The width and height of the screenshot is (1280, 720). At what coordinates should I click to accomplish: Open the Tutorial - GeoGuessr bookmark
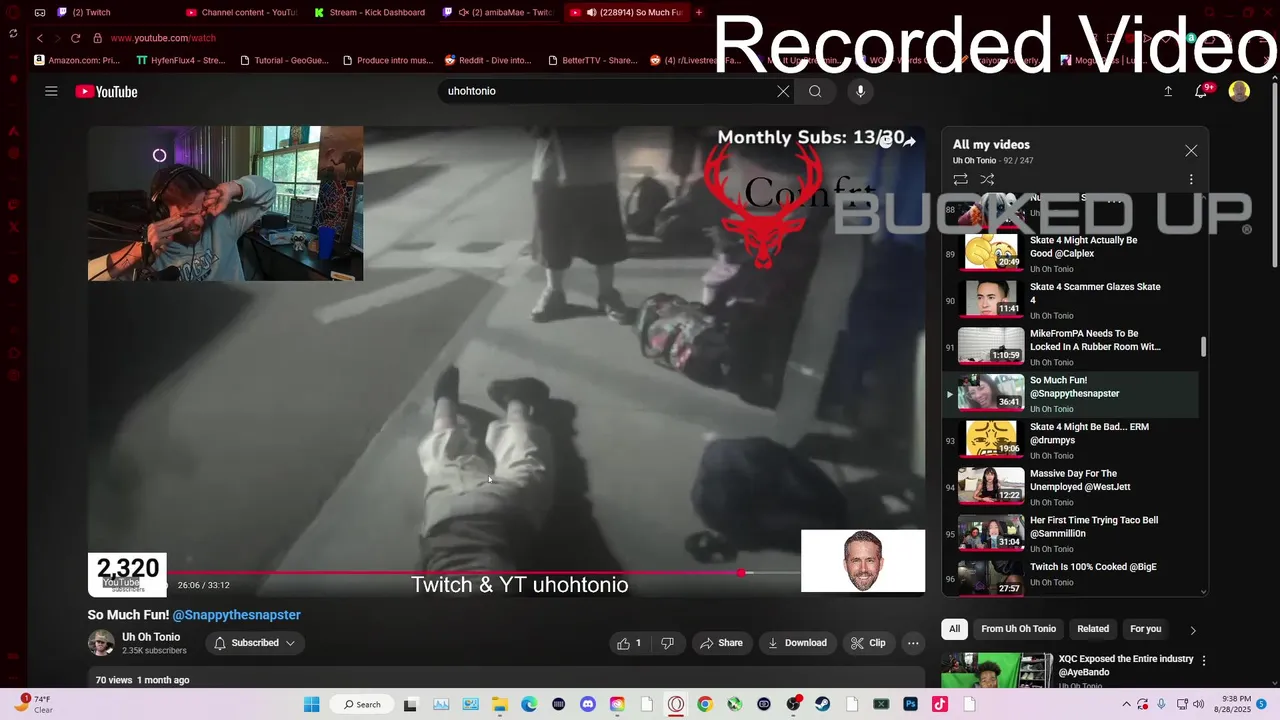(x=284, y=60)
